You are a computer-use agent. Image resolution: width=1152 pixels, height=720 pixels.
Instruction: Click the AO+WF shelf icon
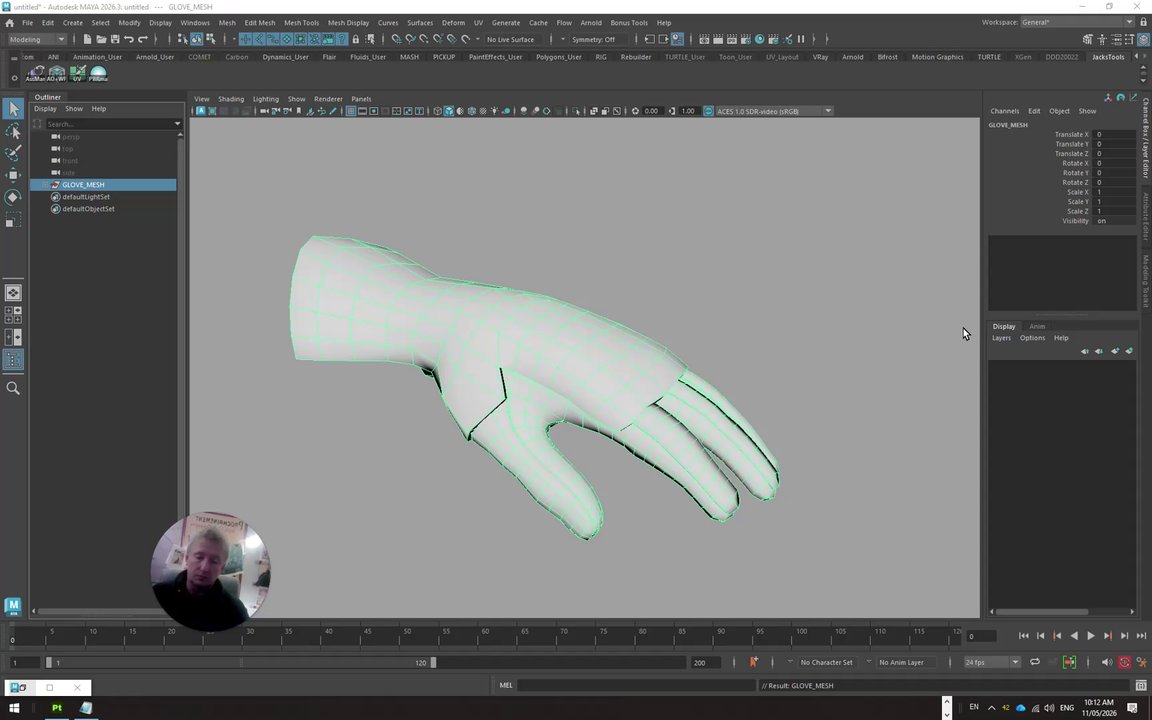click(x=57, y=73)
